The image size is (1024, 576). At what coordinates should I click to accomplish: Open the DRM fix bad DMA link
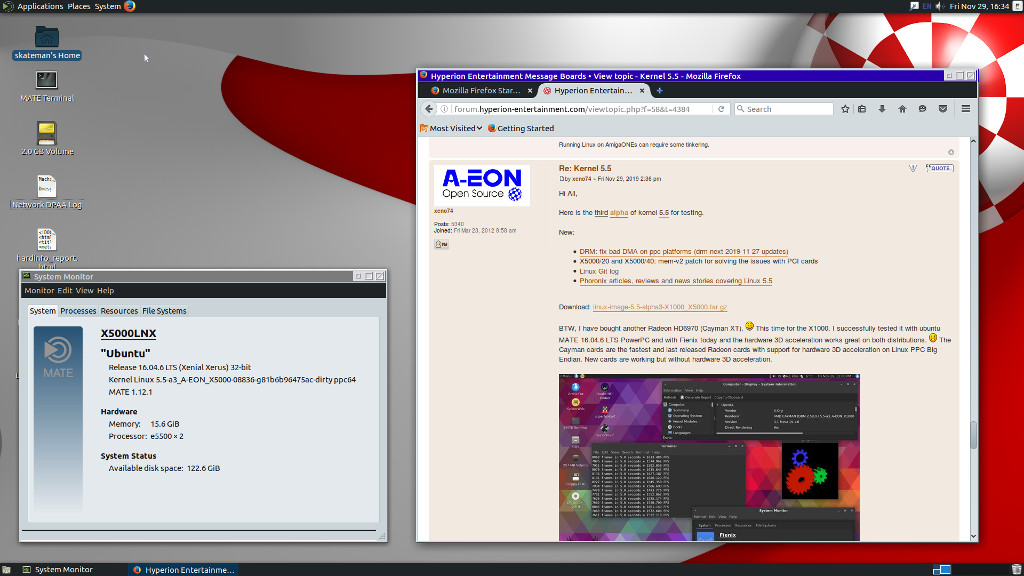click(684, 251)
